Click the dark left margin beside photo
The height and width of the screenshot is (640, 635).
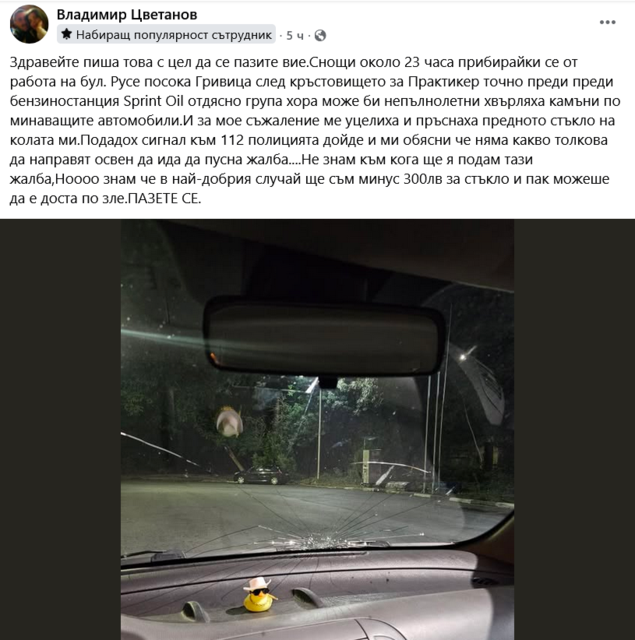[60, 429]
